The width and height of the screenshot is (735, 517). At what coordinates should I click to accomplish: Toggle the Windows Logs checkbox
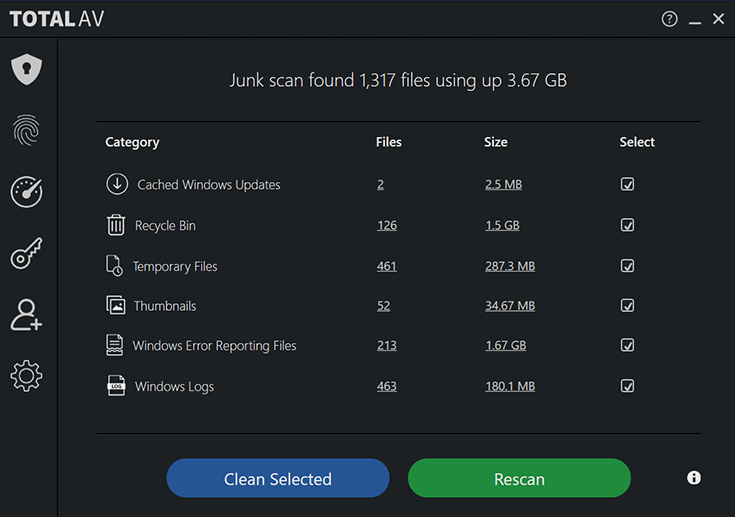tap(627, 386)
